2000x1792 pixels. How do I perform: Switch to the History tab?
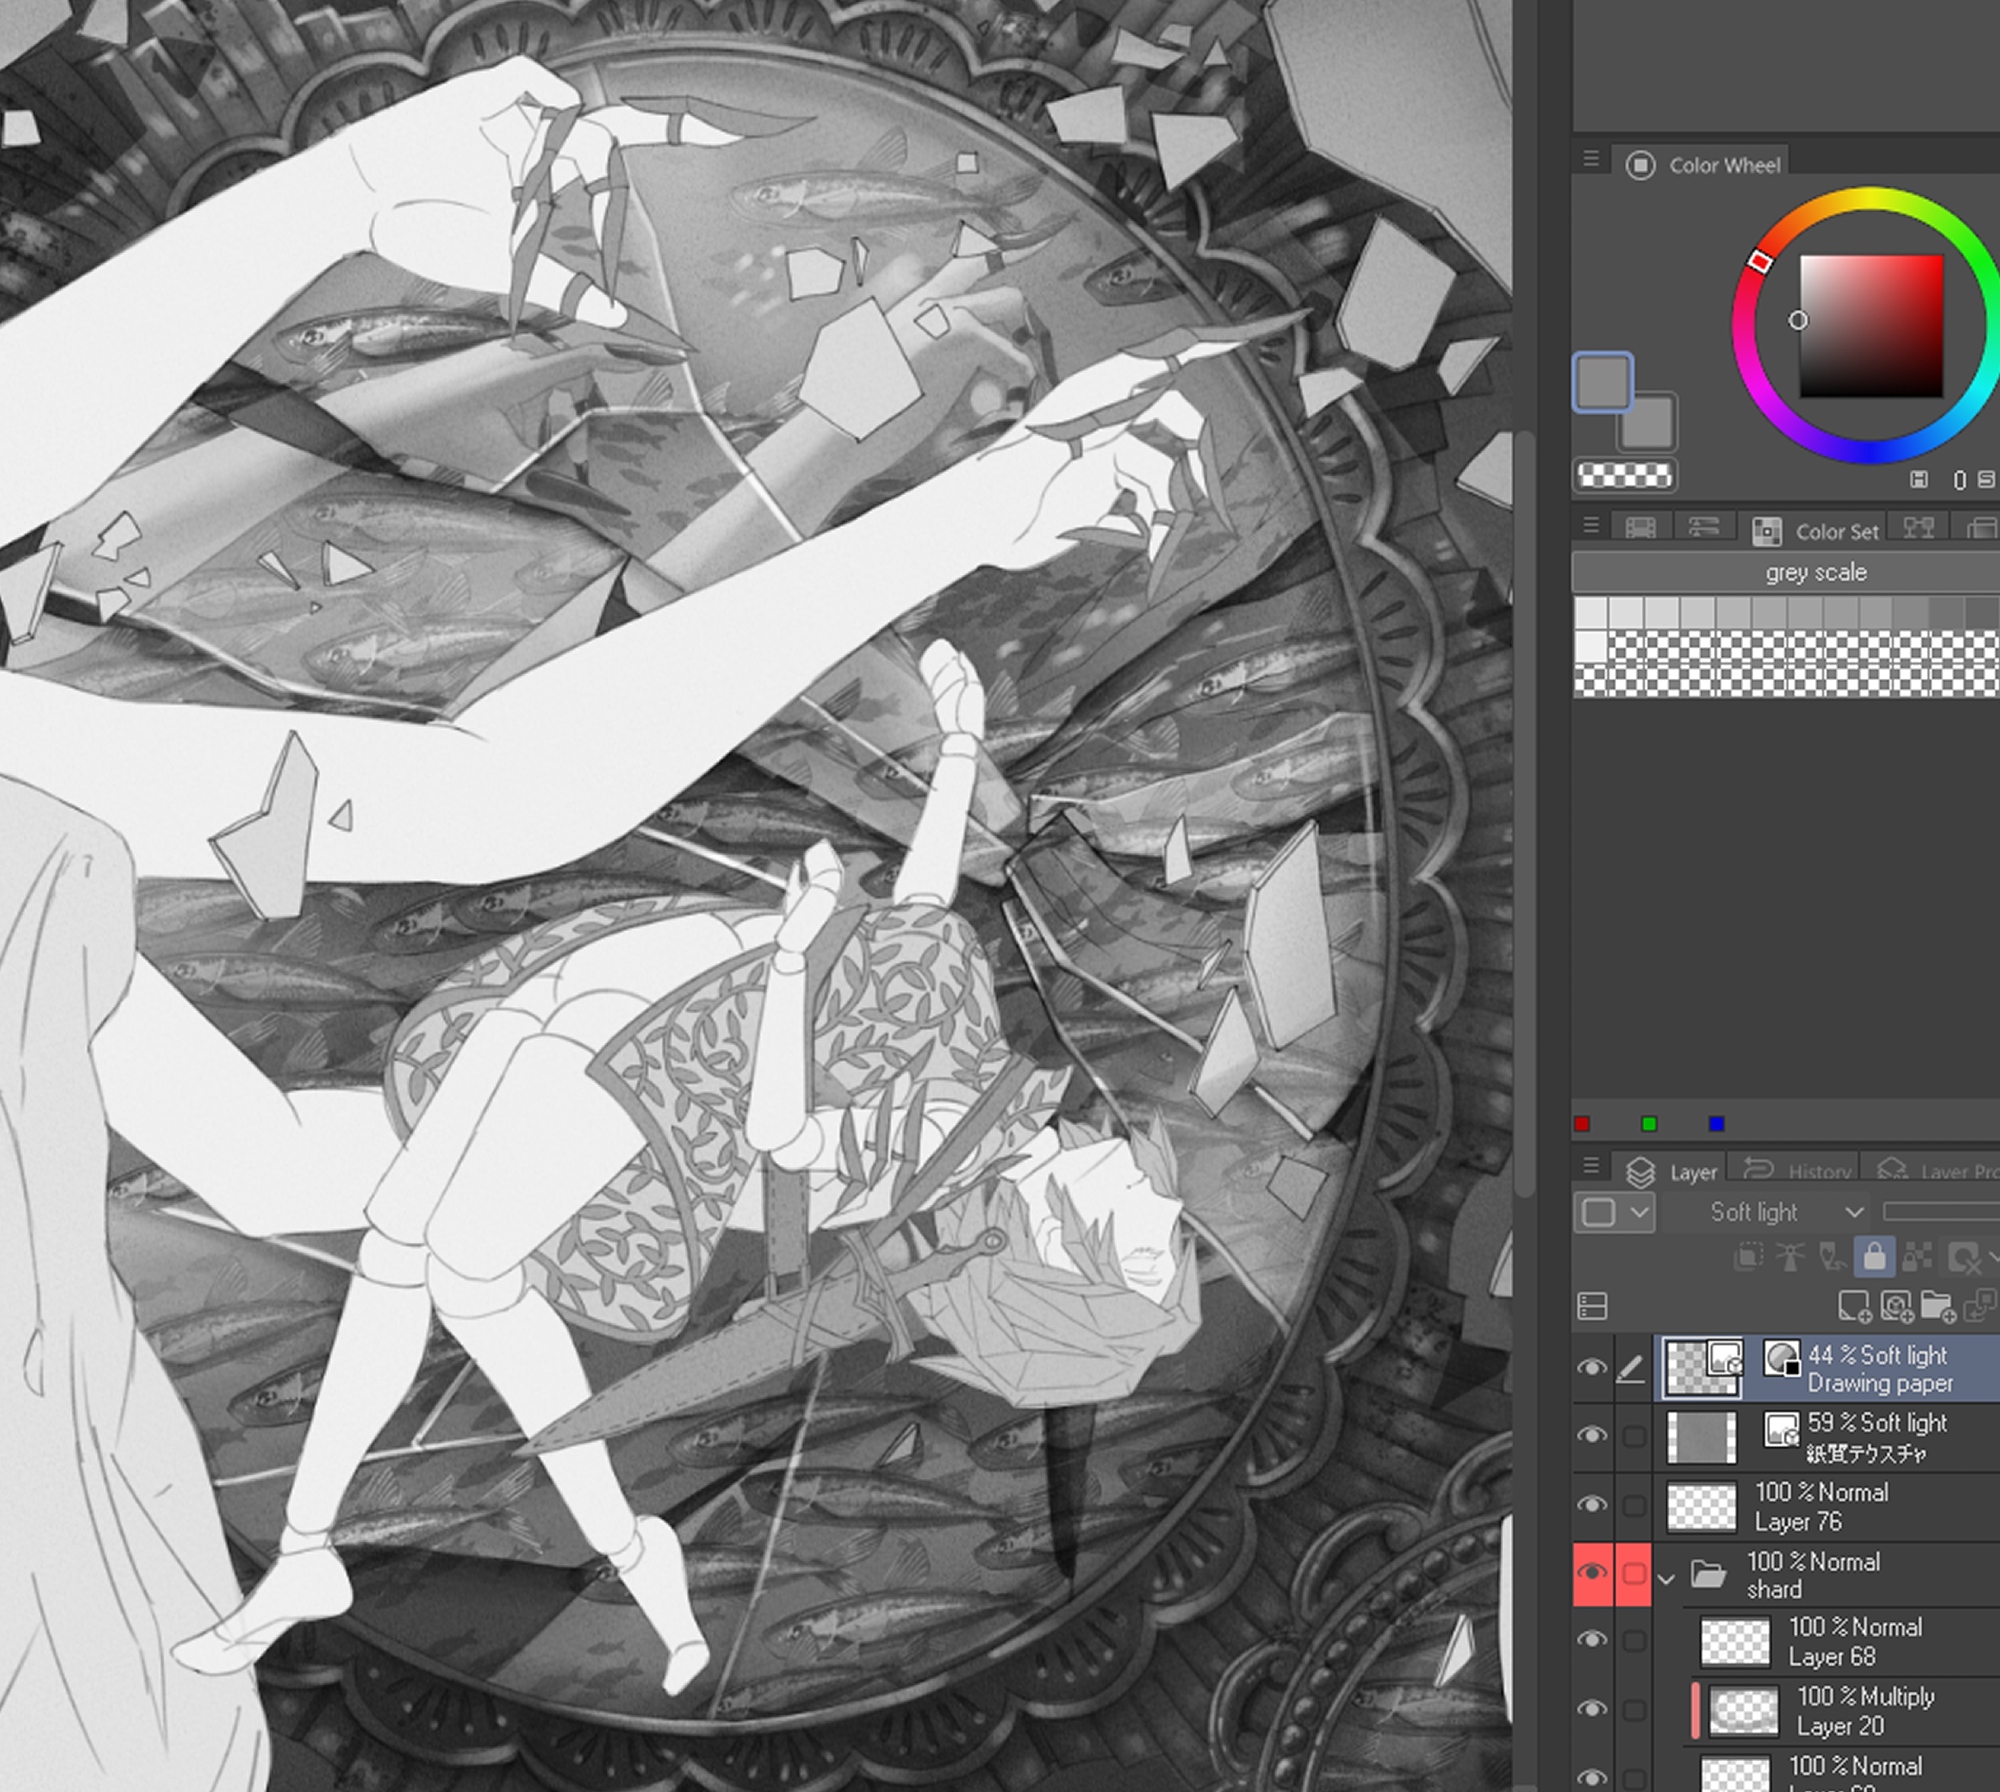(1802, 1171)
